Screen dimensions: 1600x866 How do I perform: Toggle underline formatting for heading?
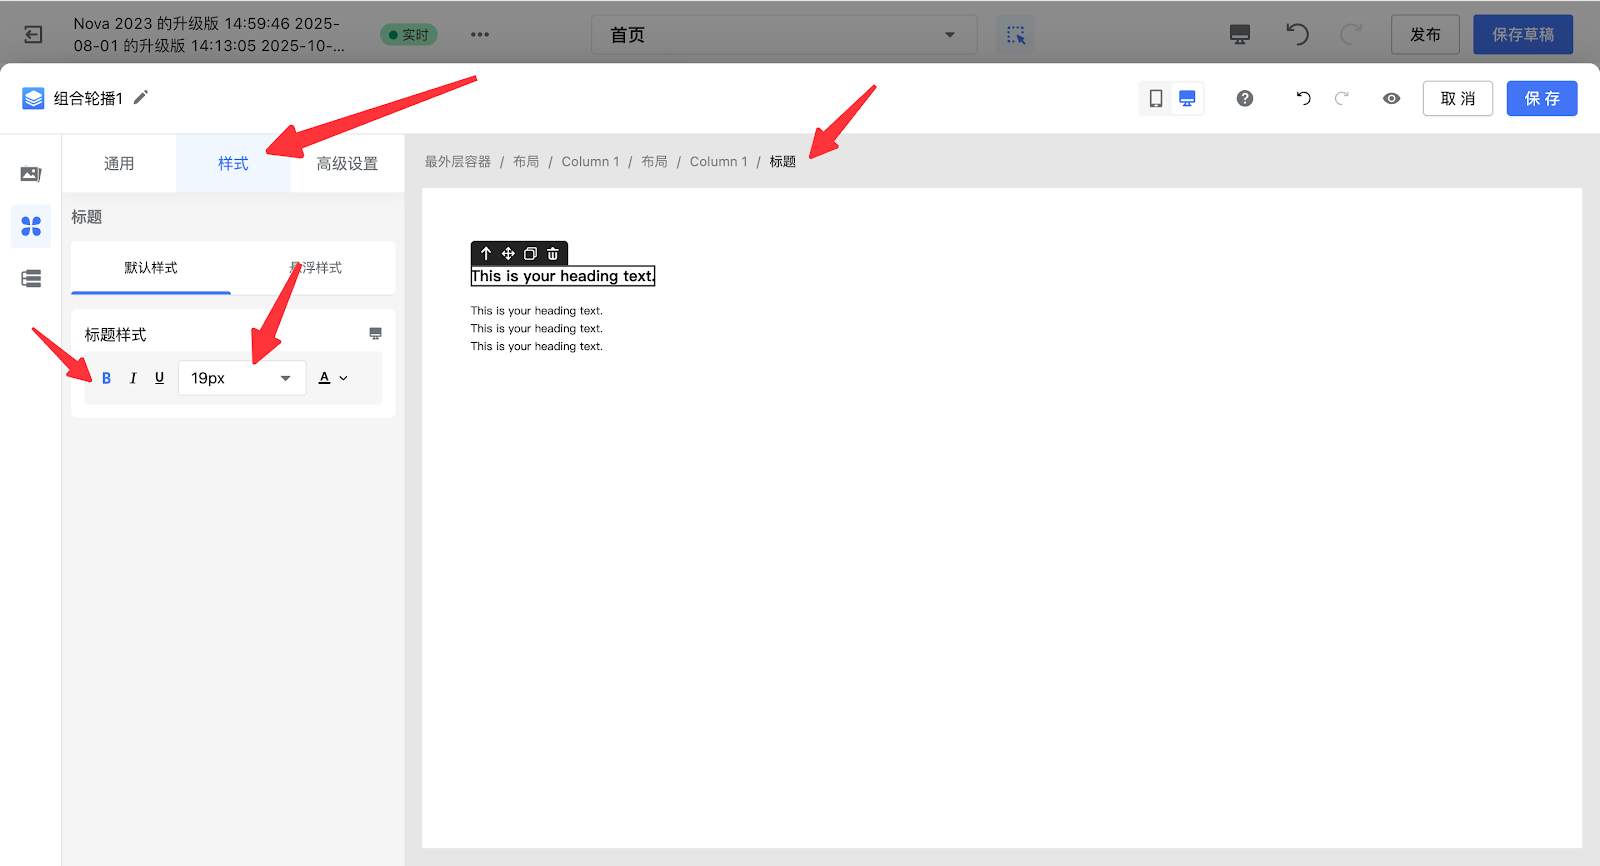point(159,378)
